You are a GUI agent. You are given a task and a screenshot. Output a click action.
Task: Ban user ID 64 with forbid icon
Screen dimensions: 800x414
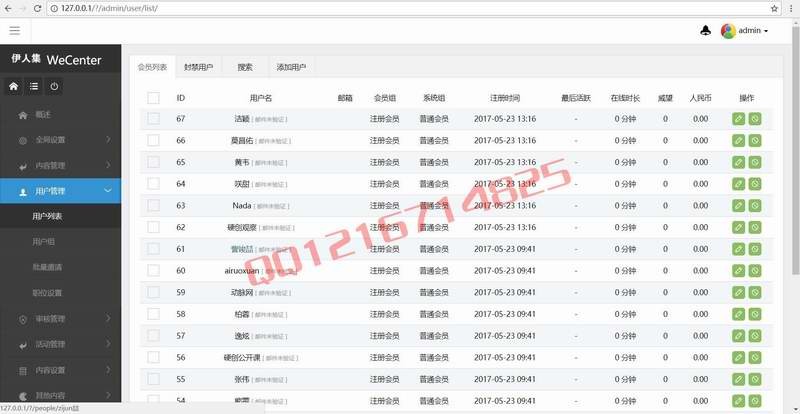pyautogui.click(x=755, y=184)
